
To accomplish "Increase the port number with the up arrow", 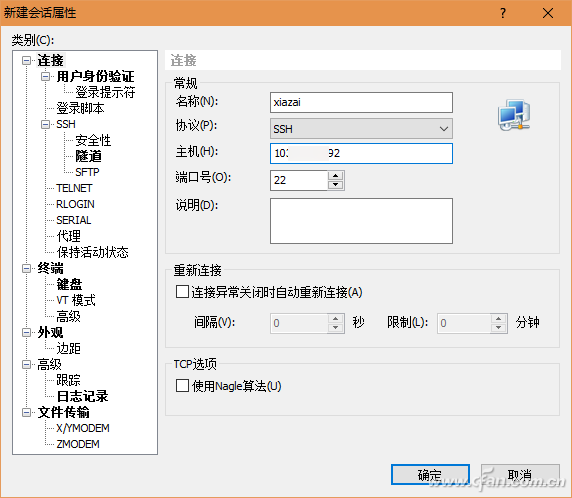I will (x=335, y=175).
